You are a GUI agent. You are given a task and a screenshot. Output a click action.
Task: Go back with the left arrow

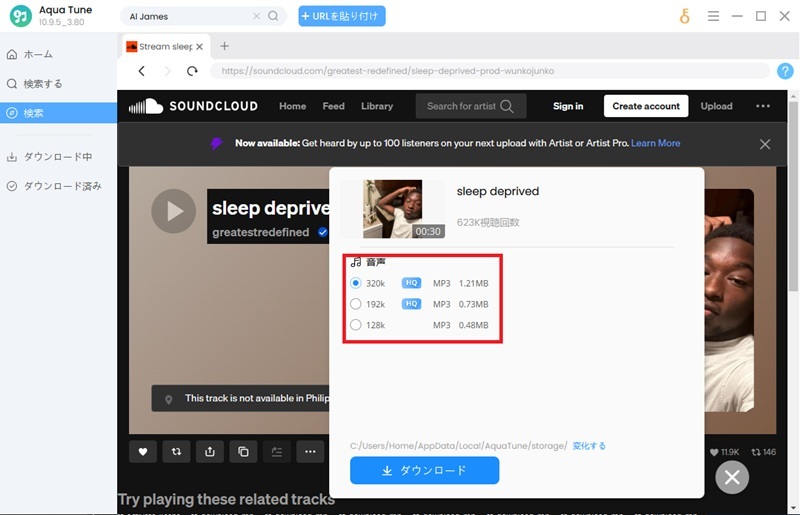pyautogui.click(x=142, y=71)
